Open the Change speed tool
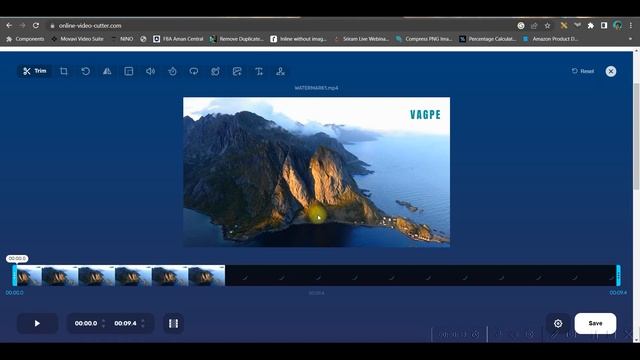 tap(172, 71)
